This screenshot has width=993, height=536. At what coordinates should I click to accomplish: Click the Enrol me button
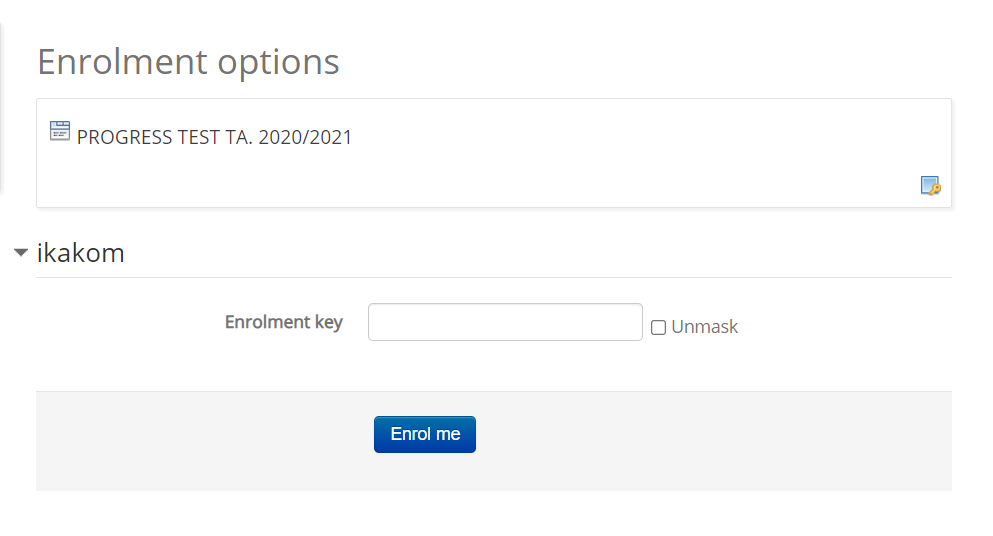[425, 435]
